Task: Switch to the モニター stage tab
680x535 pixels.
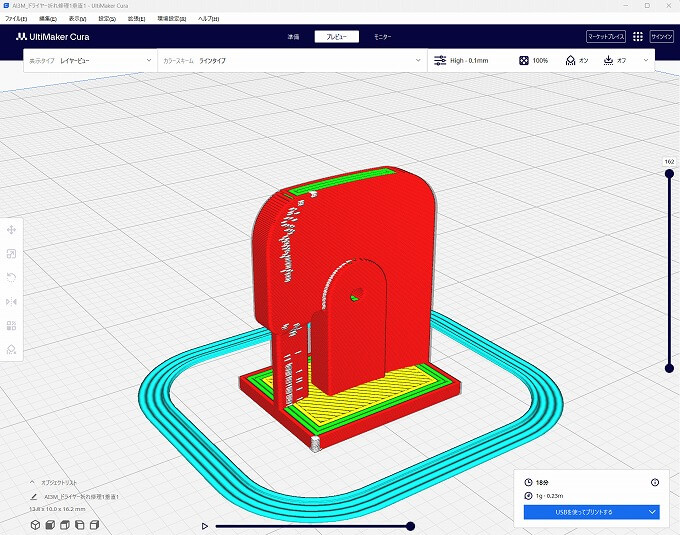Action: click(383, 37)
